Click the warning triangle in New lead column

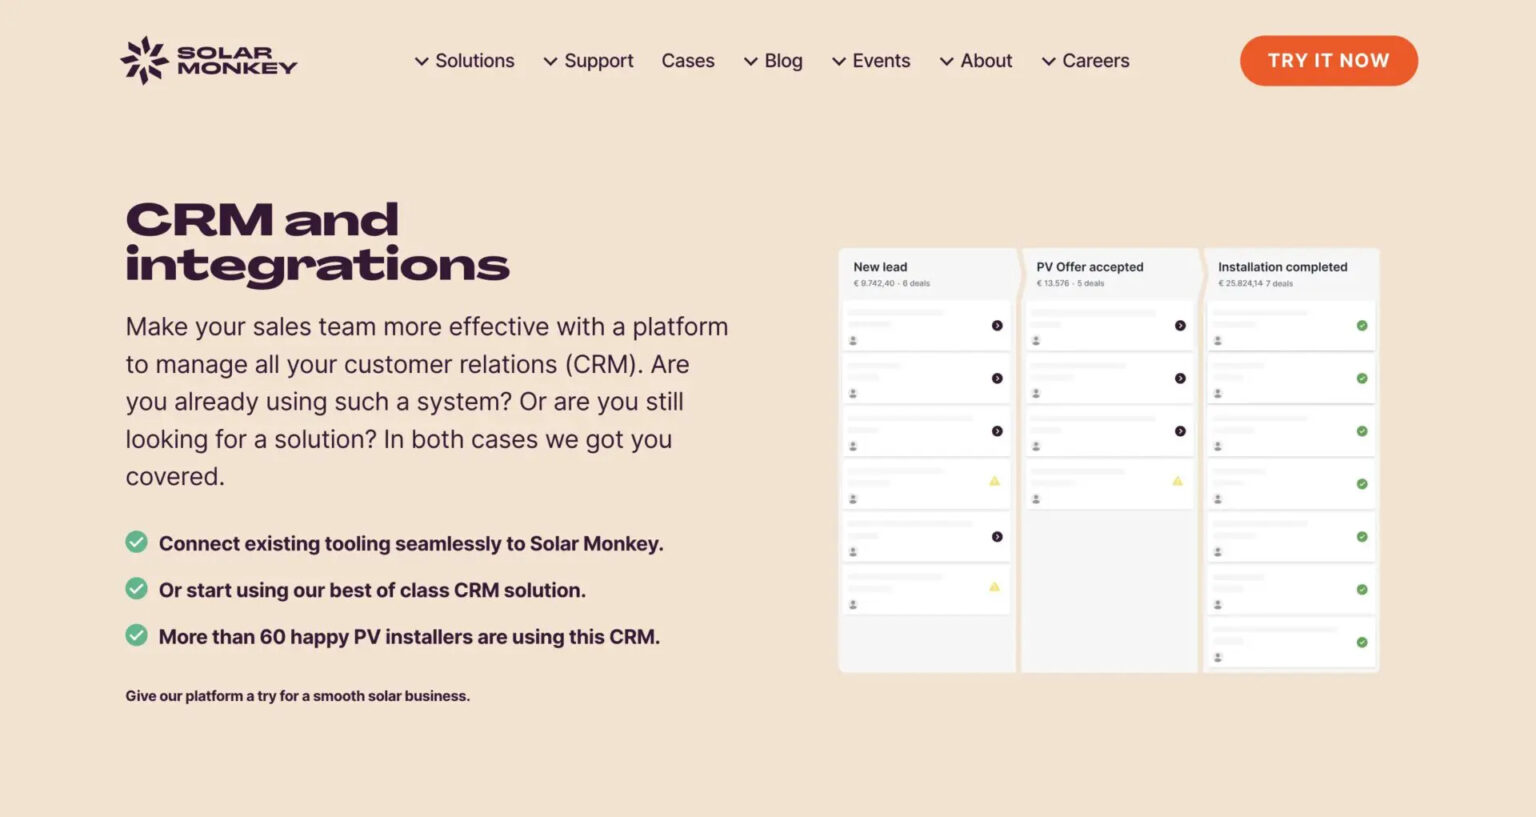click(994, 481)
